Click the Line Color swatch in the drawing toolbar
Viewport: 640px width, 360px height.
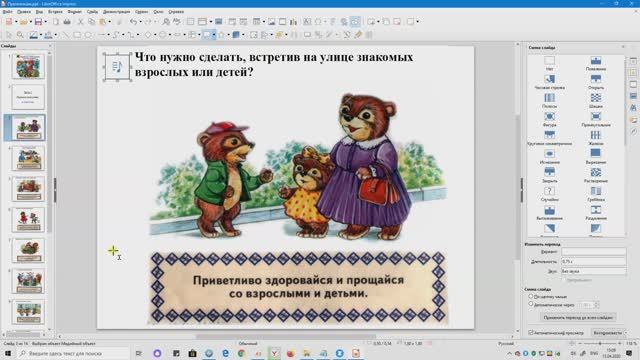click(33, 35)
